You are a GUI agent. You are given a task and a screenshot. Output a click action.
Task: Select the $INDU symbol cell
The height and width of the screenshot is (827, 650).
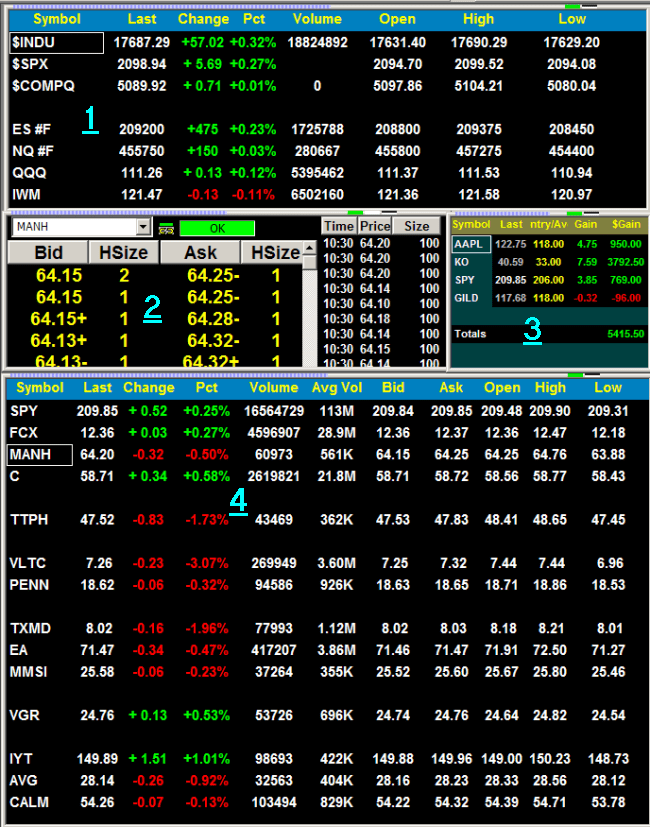56,42
